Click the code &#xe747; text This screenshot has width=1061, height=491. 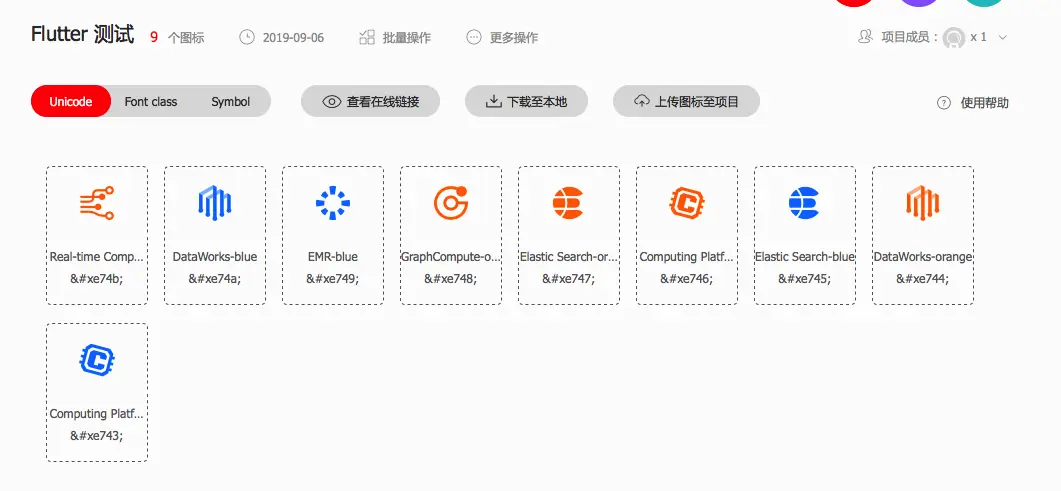click(x=568, y=279)
